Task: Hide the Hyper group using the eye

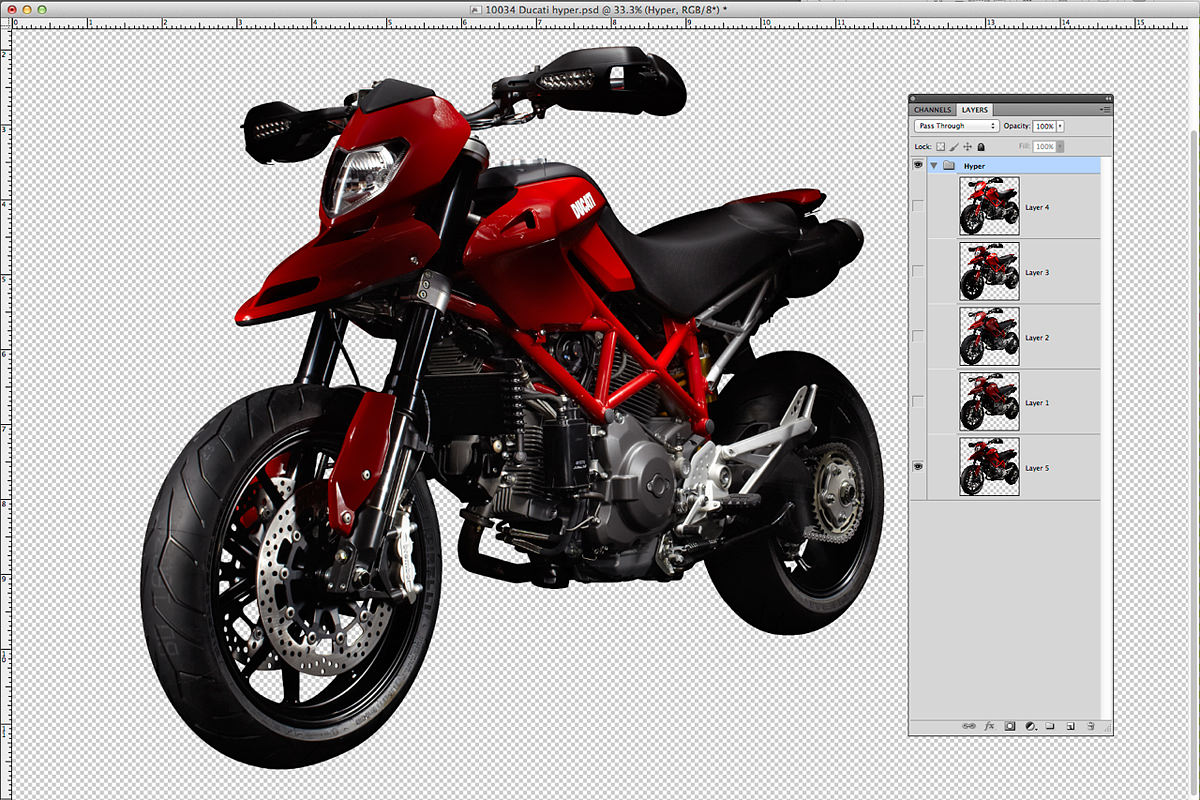Action: click(x=918, y=166)
